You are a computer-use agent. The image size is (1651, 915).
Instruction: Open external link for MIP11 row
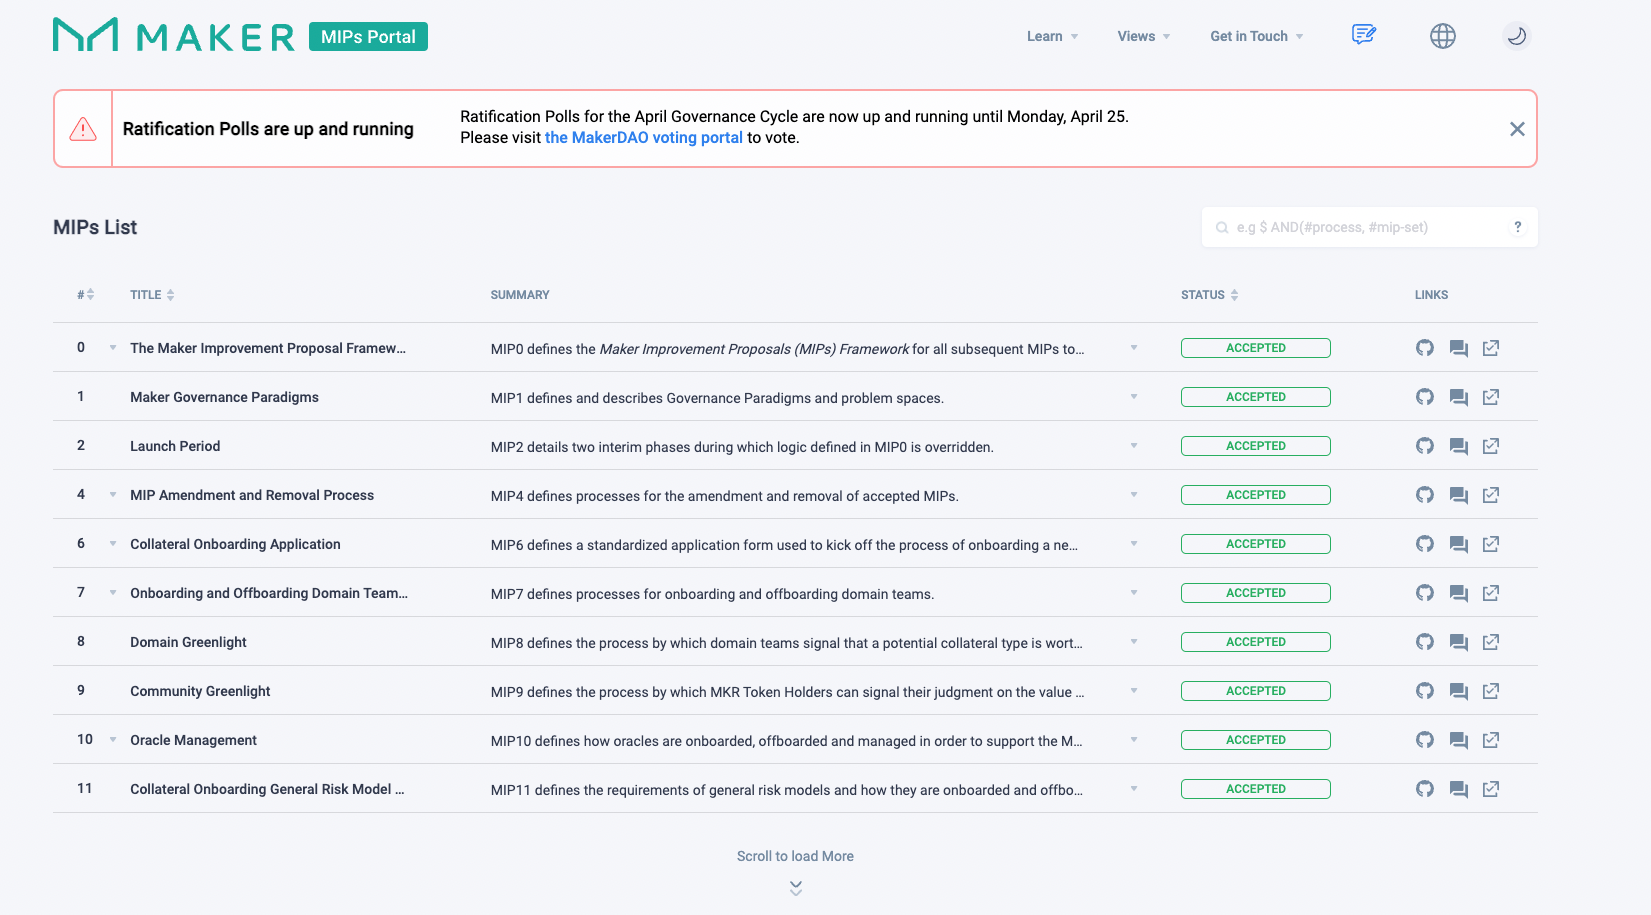[1491, 789]
